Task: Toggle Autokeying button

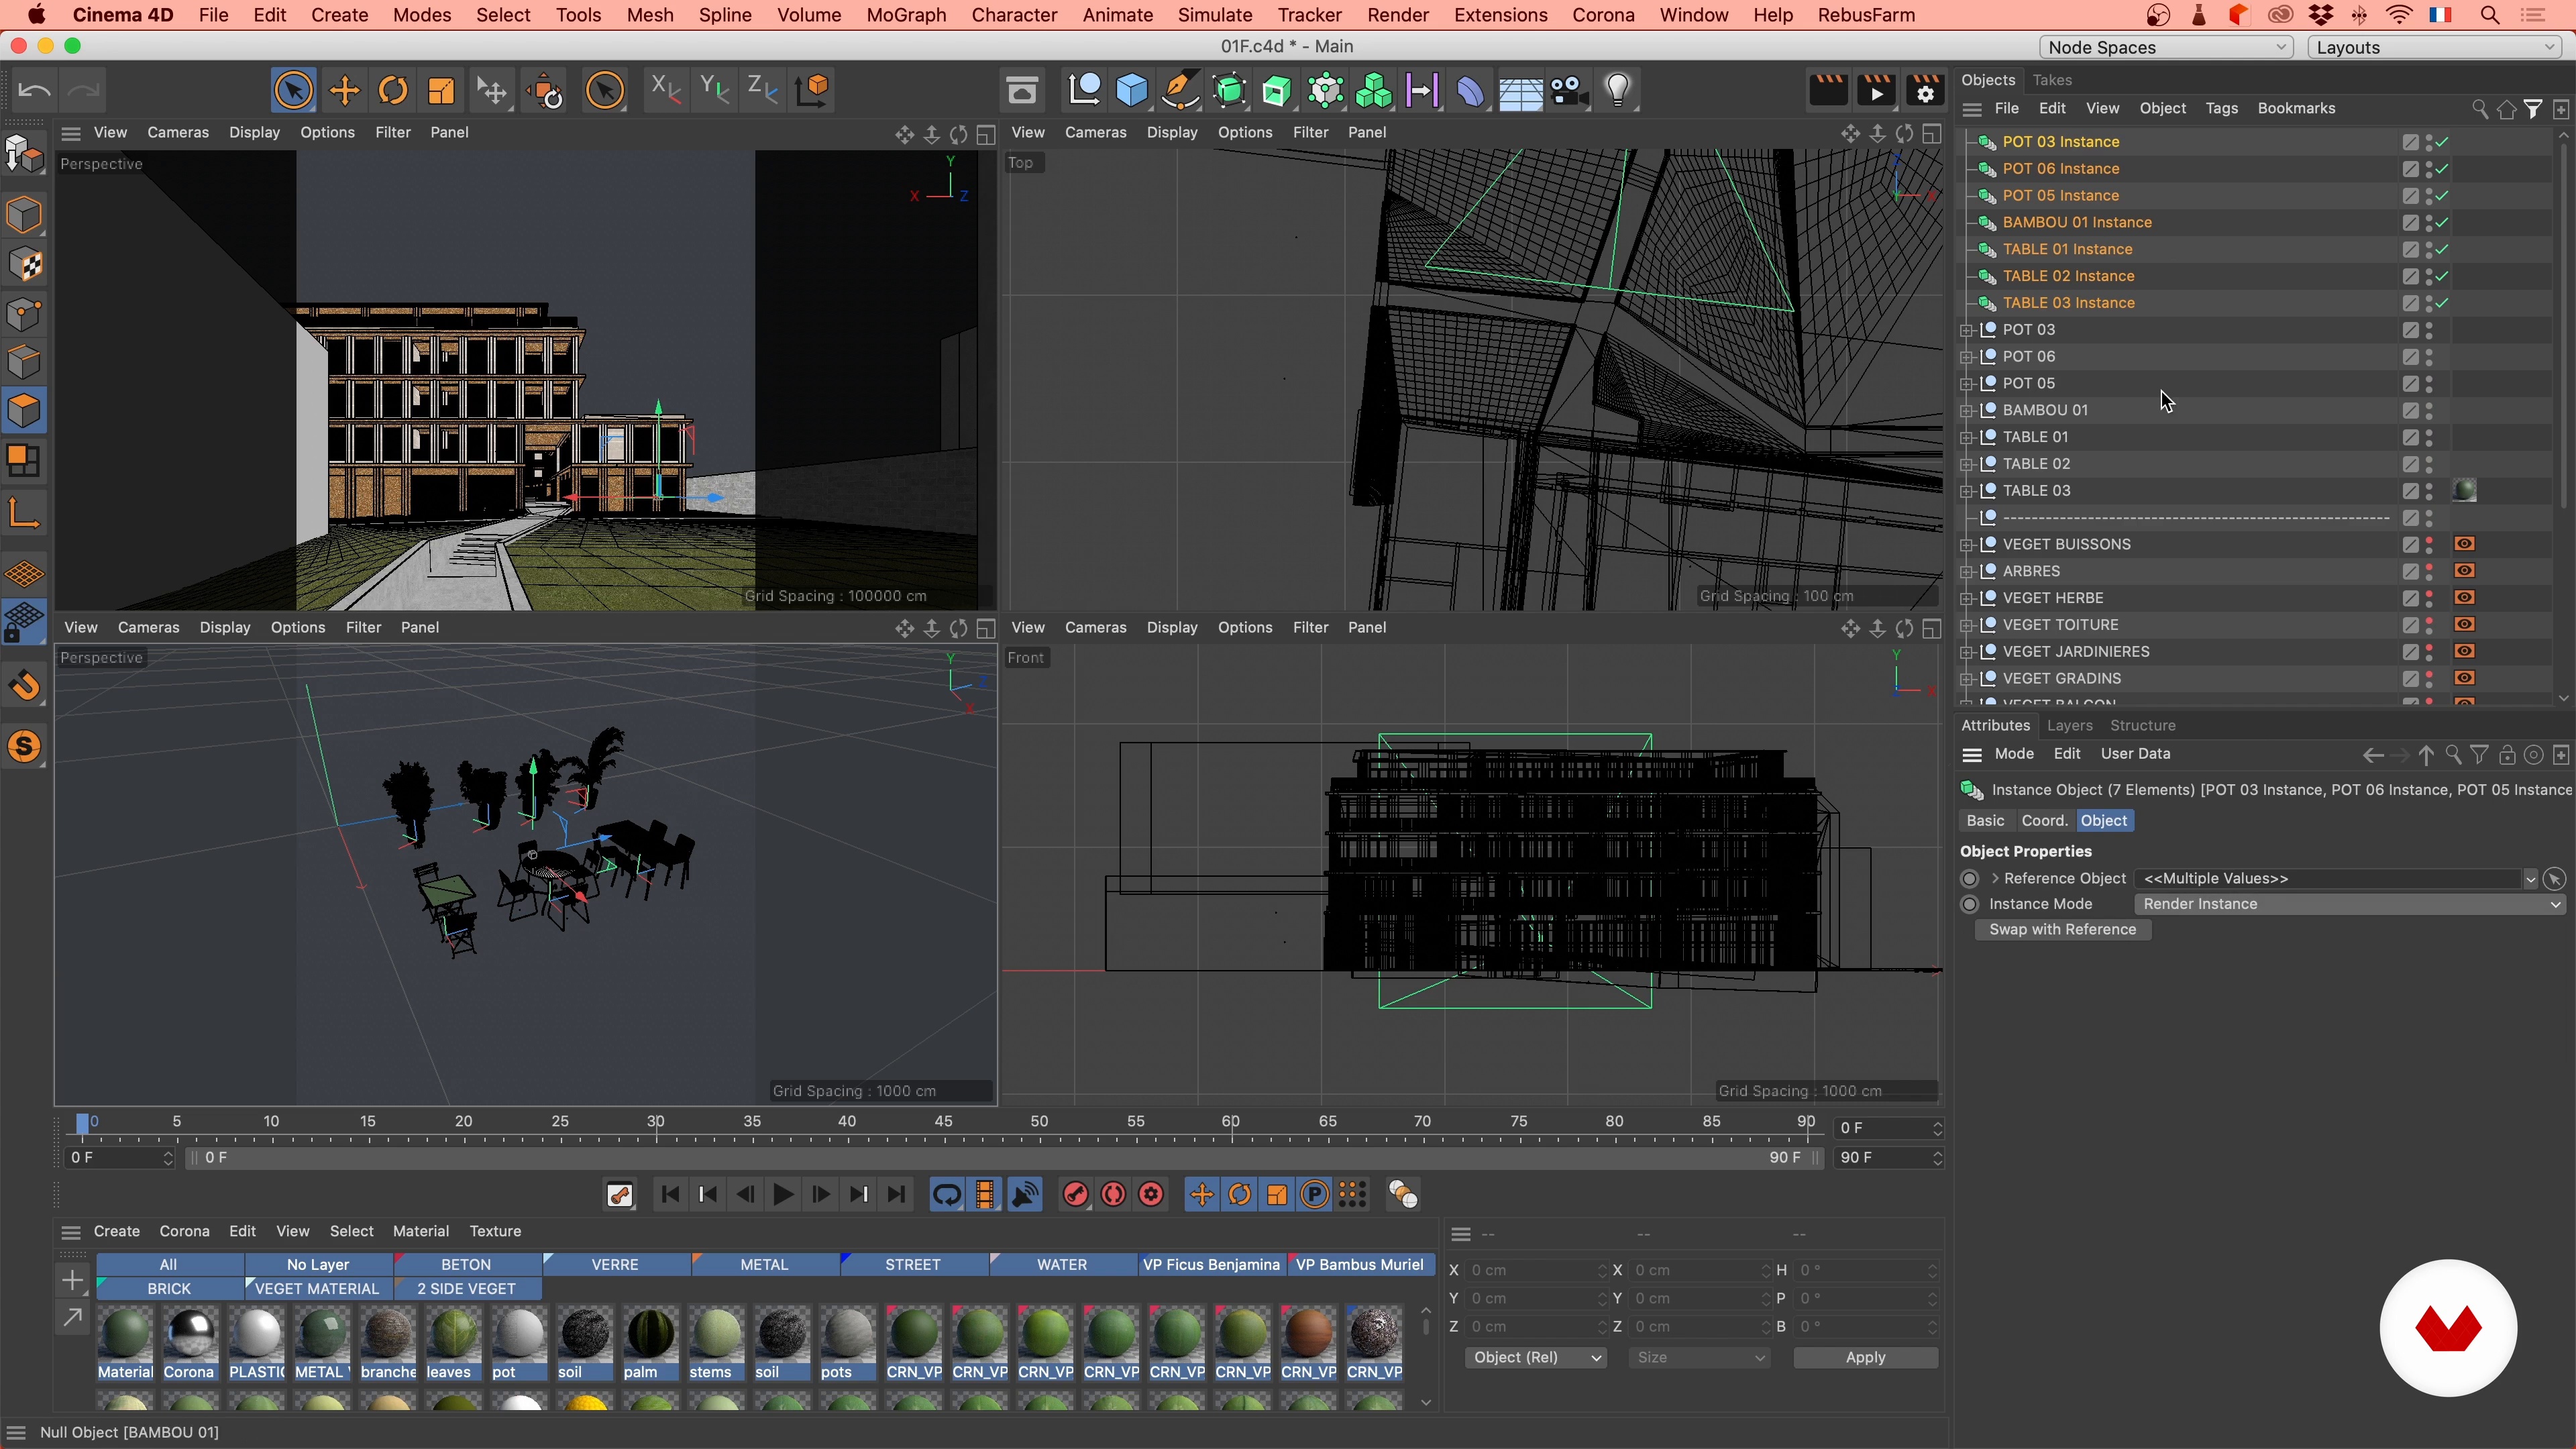Action: [x=1113, y=1194]
